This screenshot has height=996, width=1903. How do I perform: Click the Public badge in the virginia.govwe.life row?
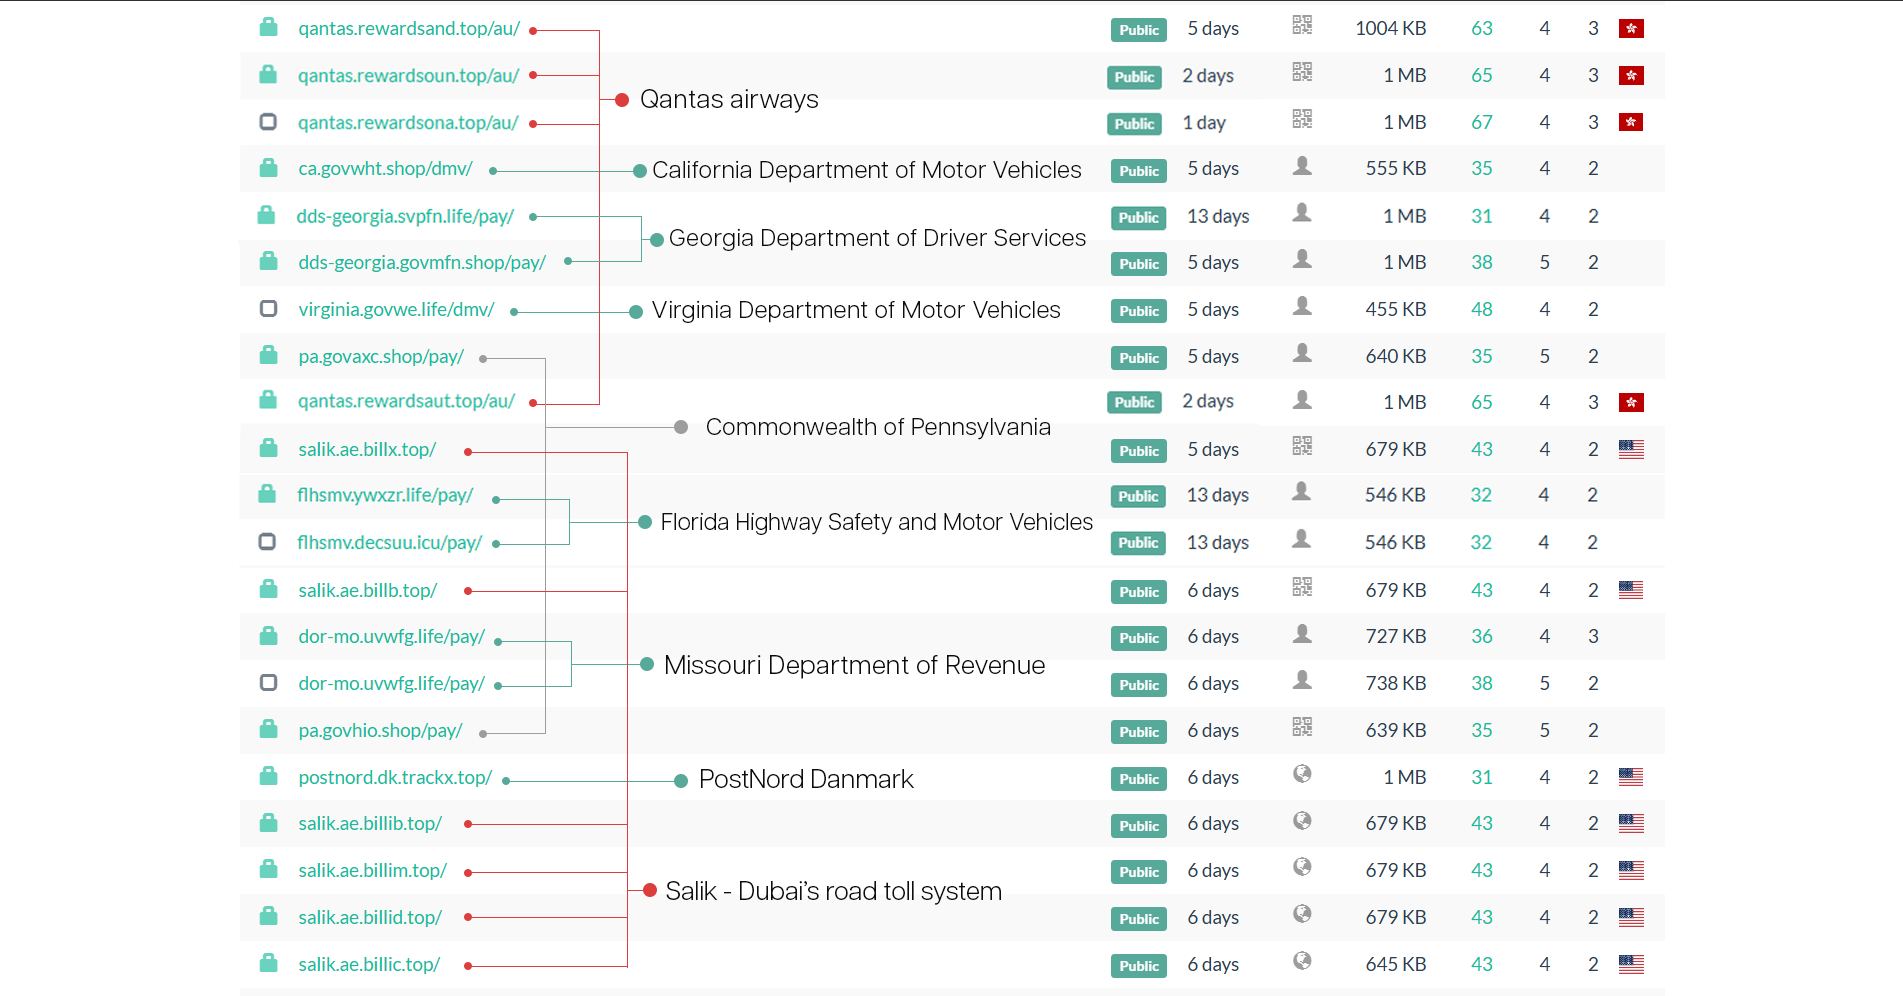[x=1139, y=311]
